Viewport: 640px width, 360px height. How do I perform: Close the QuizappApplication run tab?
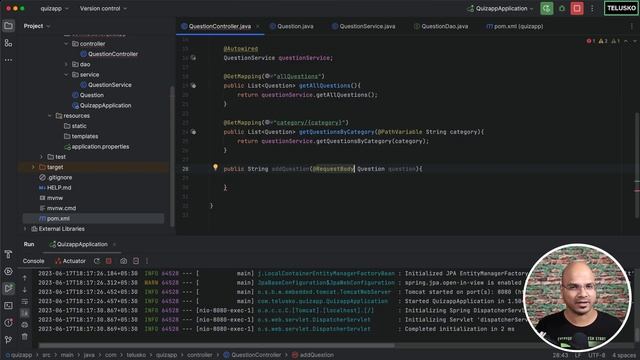click(x=114, y=244)
